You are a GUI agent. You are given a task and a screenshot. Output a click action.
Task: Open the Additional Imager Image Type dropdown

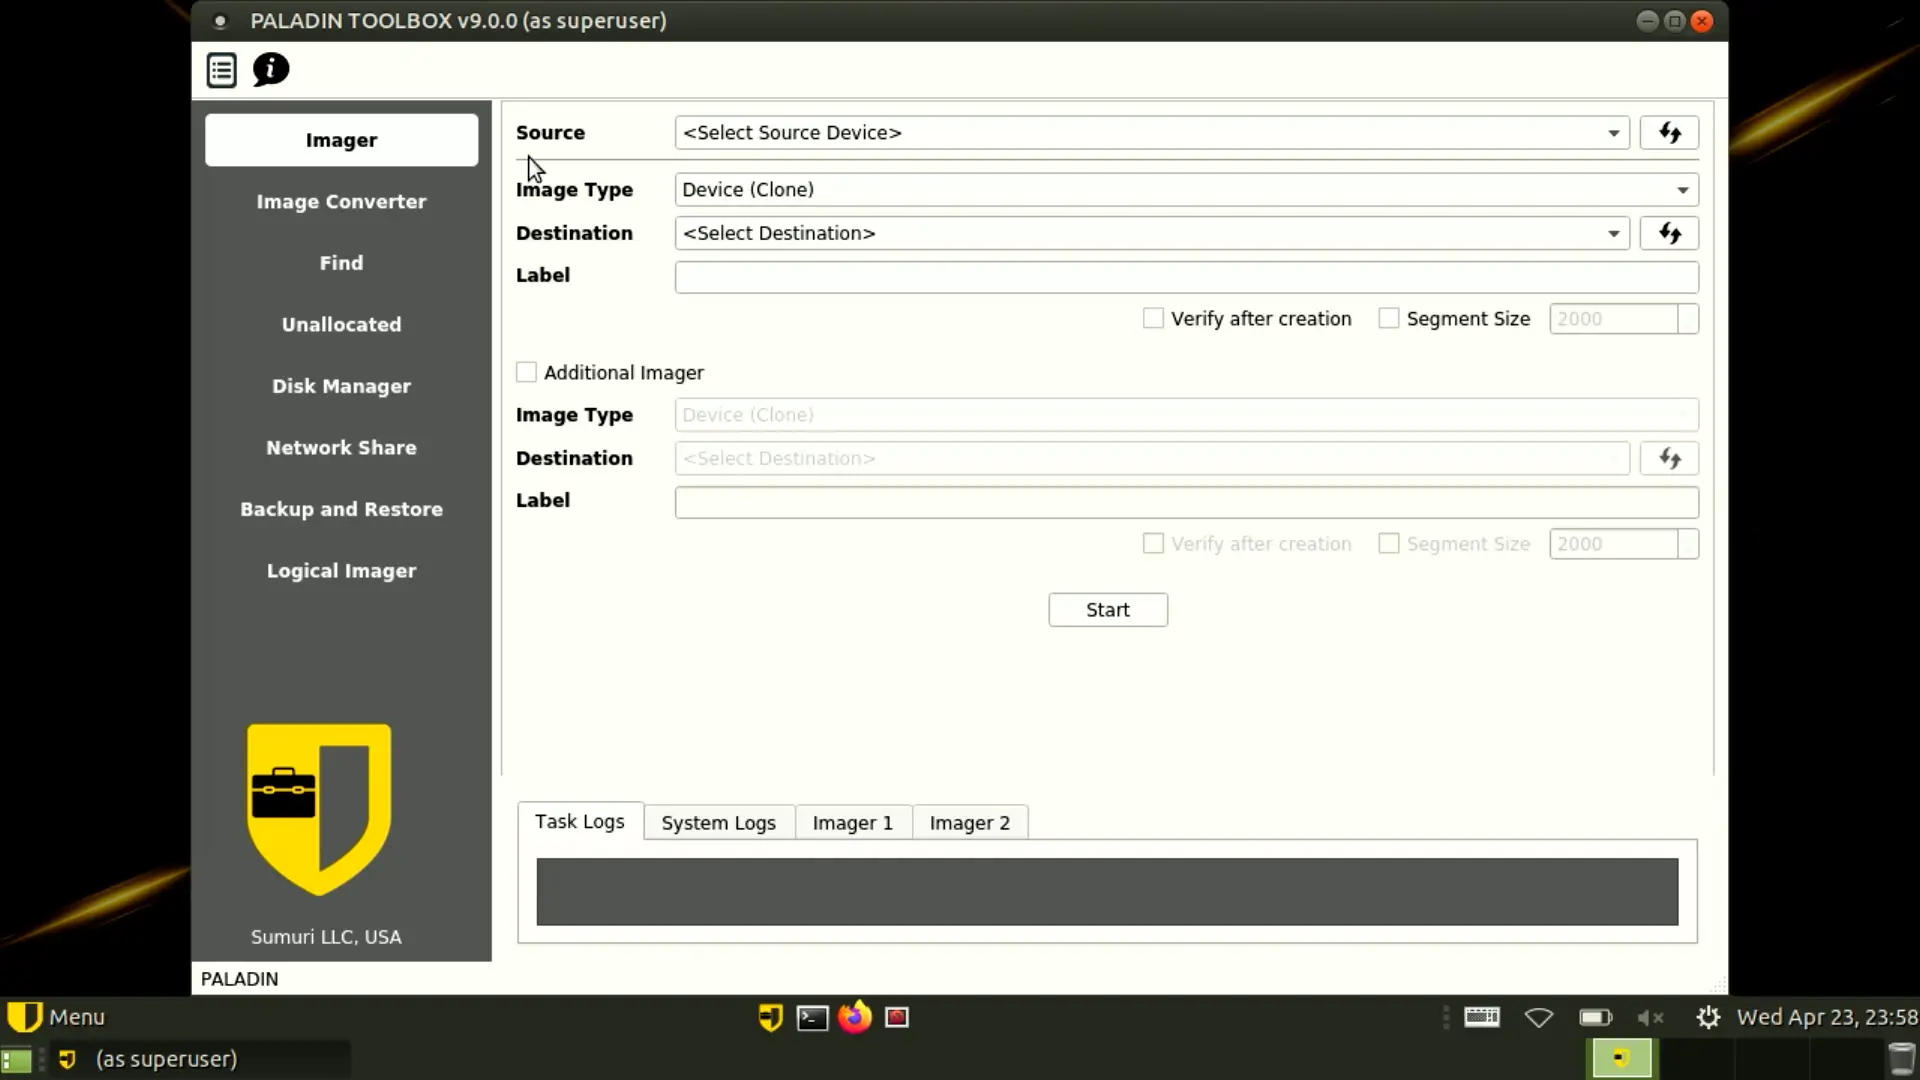(1186, 415)
